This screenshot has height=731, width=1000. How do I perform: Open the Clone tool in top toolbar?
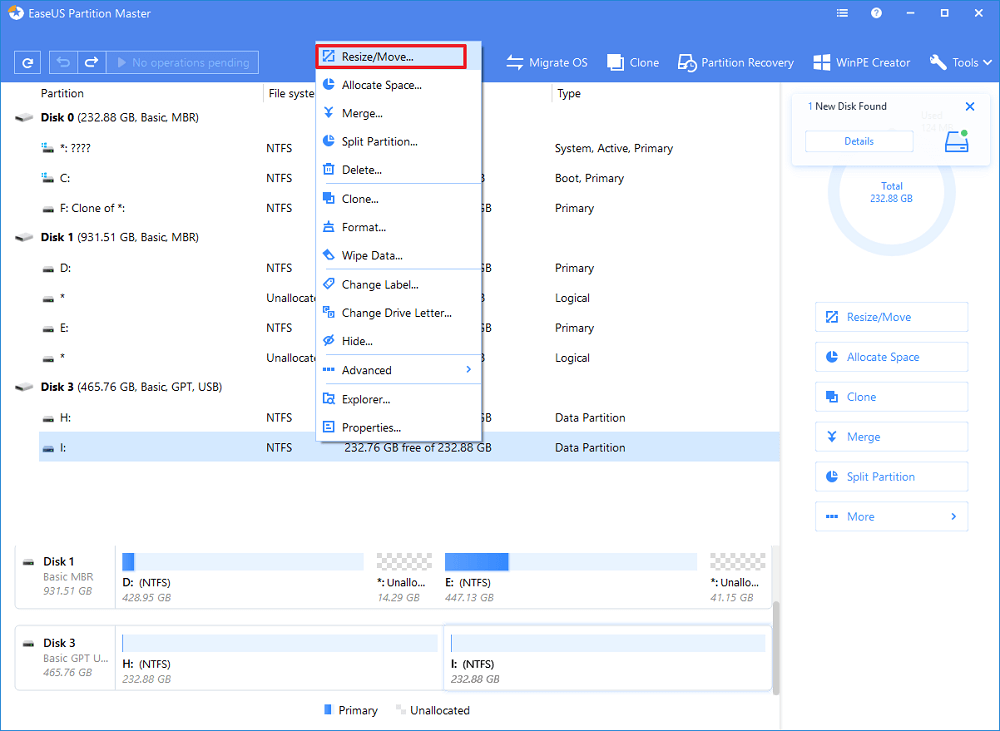(633, 63)
